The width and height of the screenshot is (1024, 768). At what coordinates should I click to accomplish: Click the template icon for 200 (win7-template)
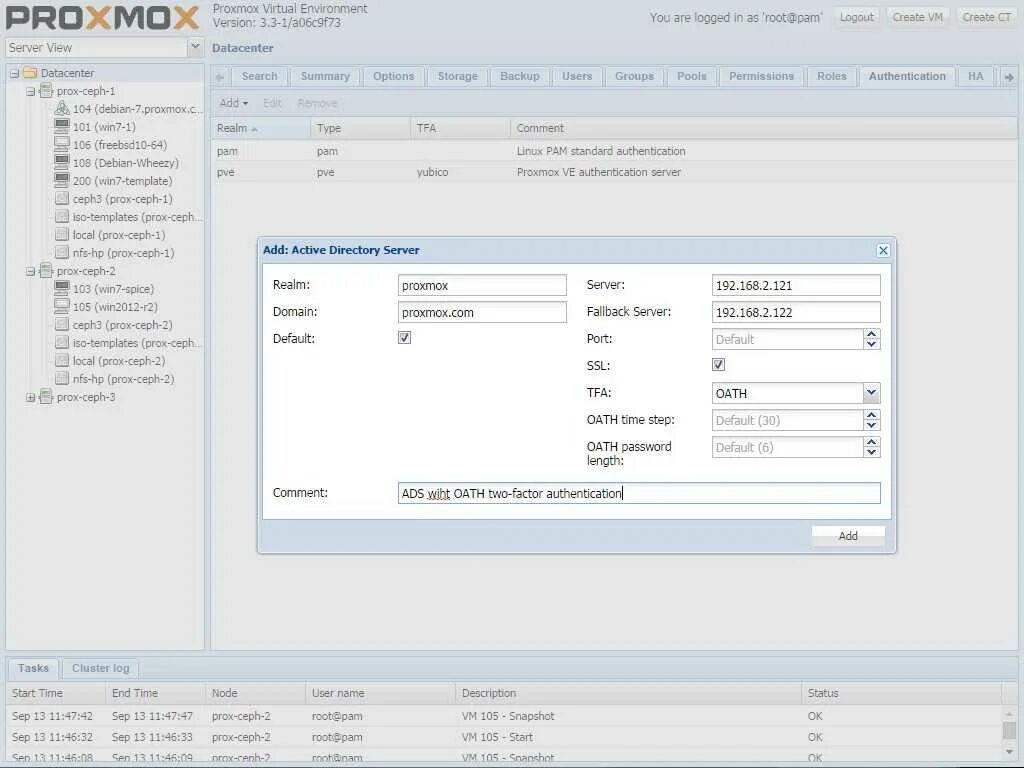click(62, 180)
